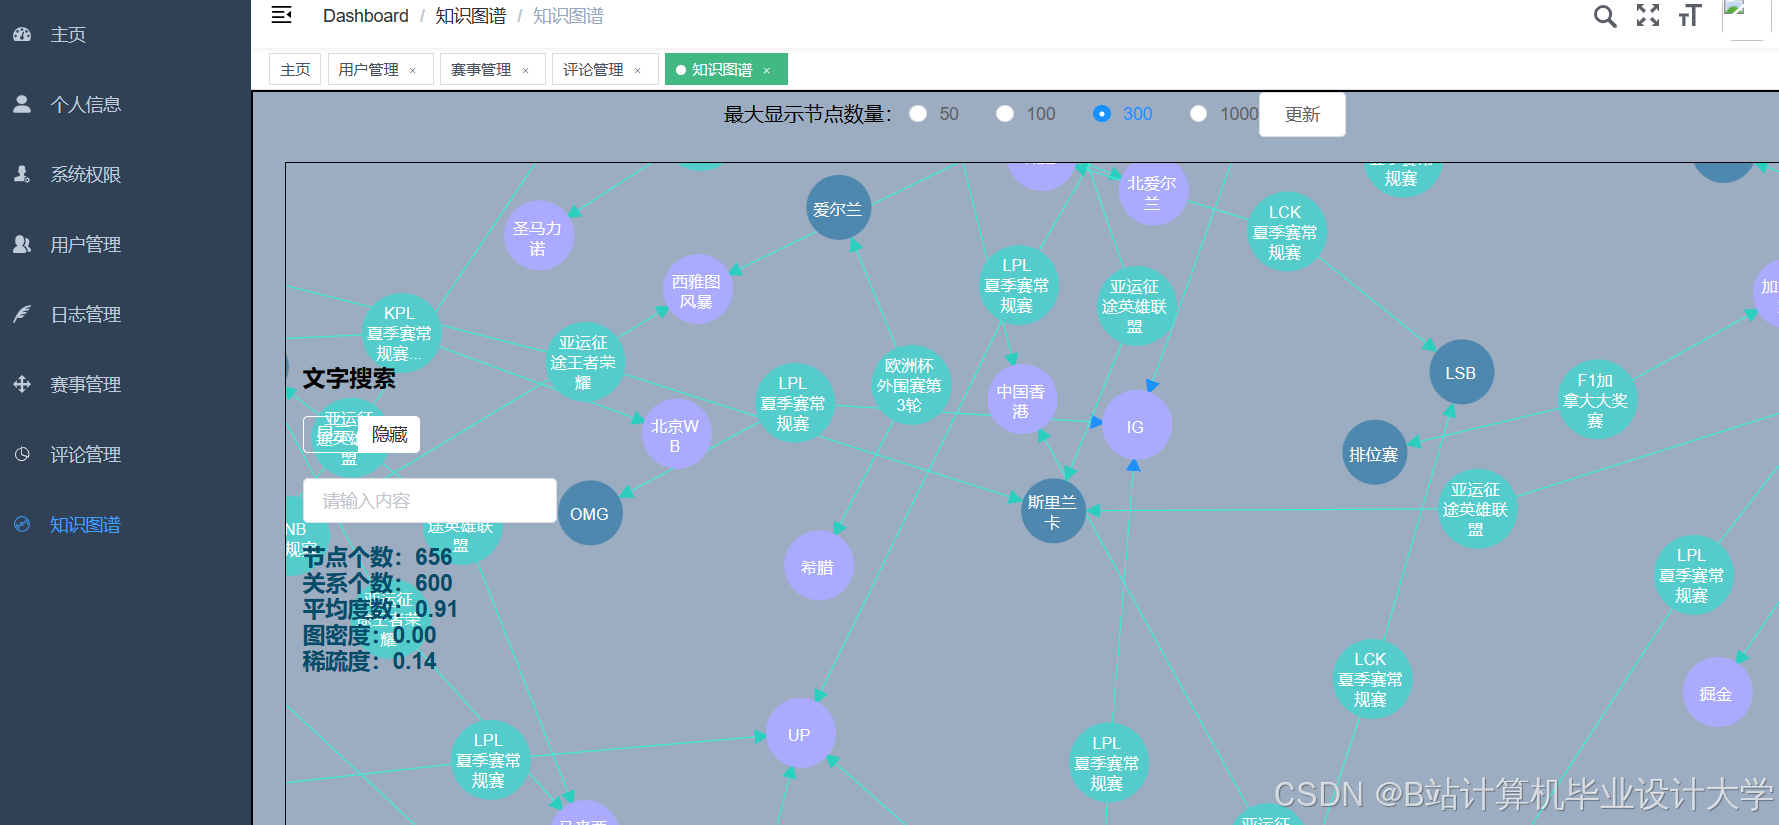Open the user avatar menu
Image resolution: width=1779 pixels, height=825 pixels.
click(1746, 19)
